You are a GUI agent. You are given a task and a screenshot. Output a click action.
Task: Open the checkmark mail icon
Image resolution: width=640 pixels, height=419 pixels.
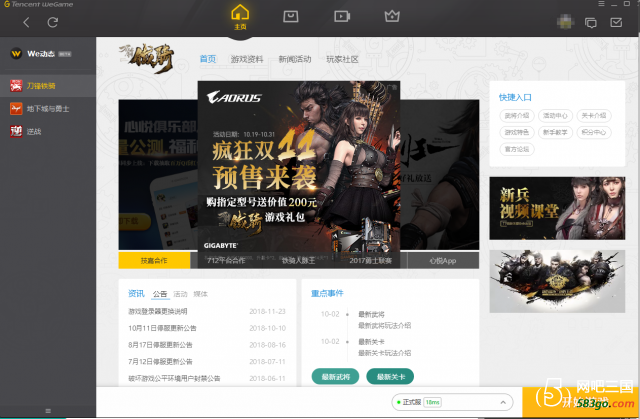click(x=616, y=22)
